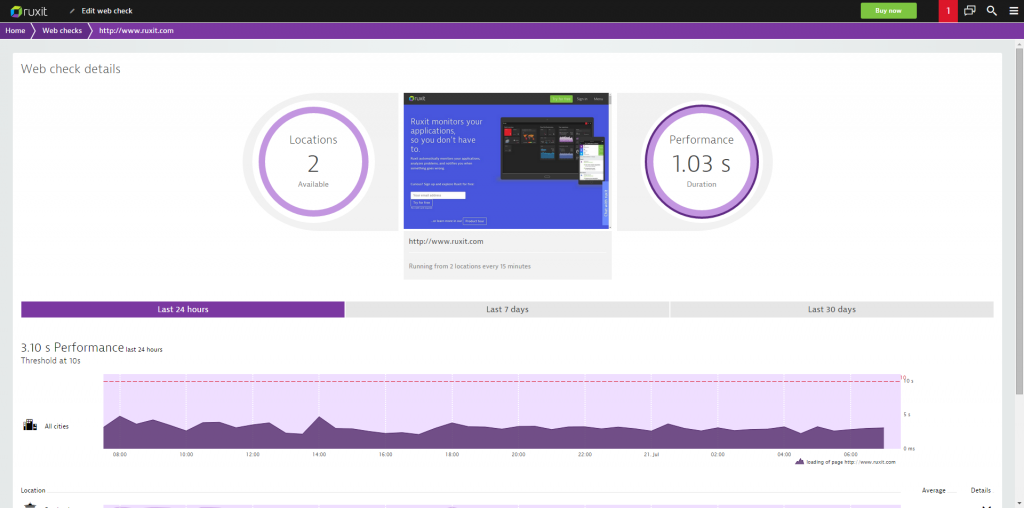This screenshot has height=508, width=1024.
Task: Switch to Last 7 days tab
Action: click(507, 310)
